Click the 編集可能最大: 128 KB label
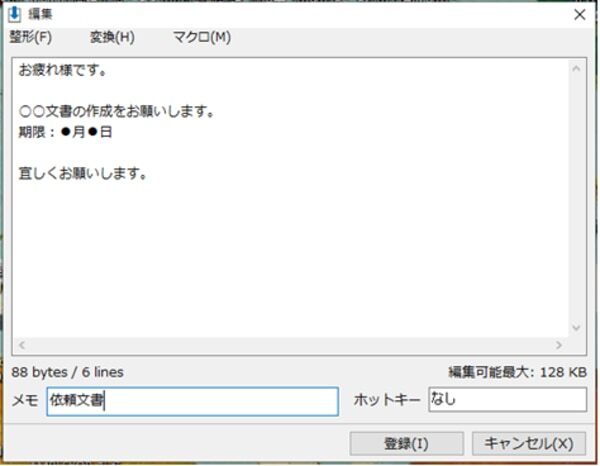Viewport: 600px width, 466px height. (x=517, y=372)
